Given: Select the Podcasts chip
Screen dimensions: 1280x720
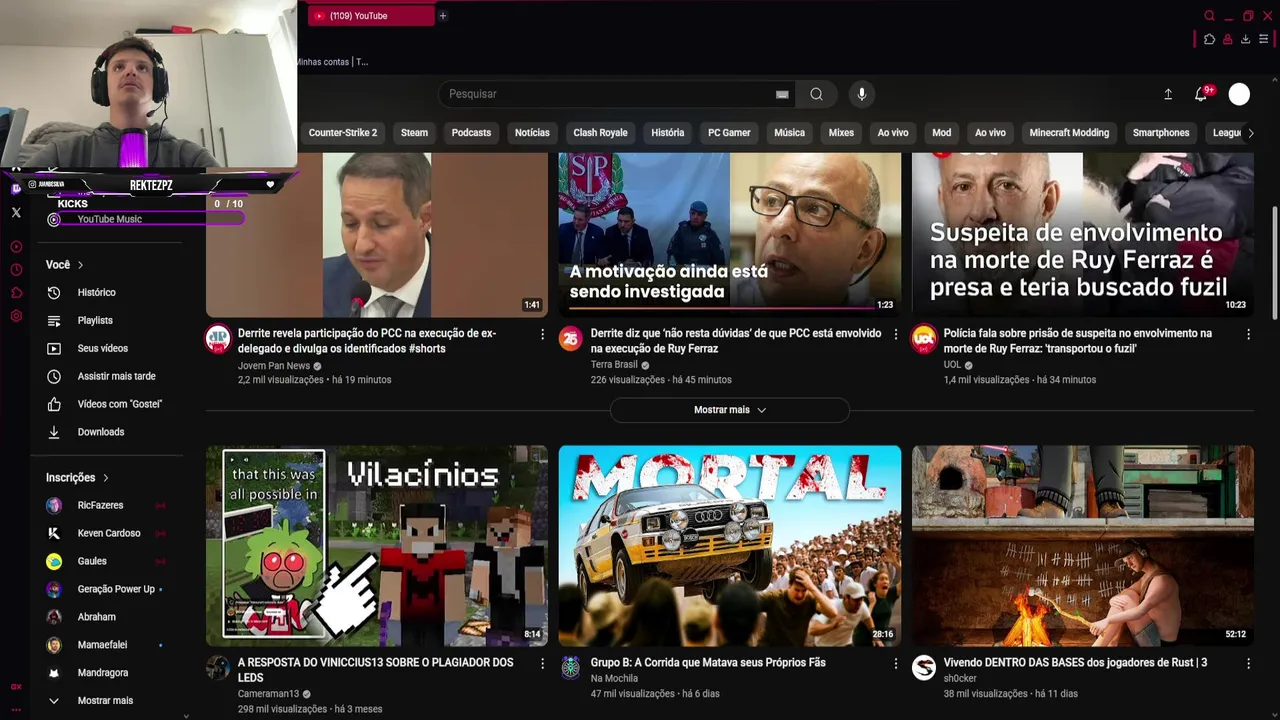Looking at the screenshot, I should coord(471,133).
